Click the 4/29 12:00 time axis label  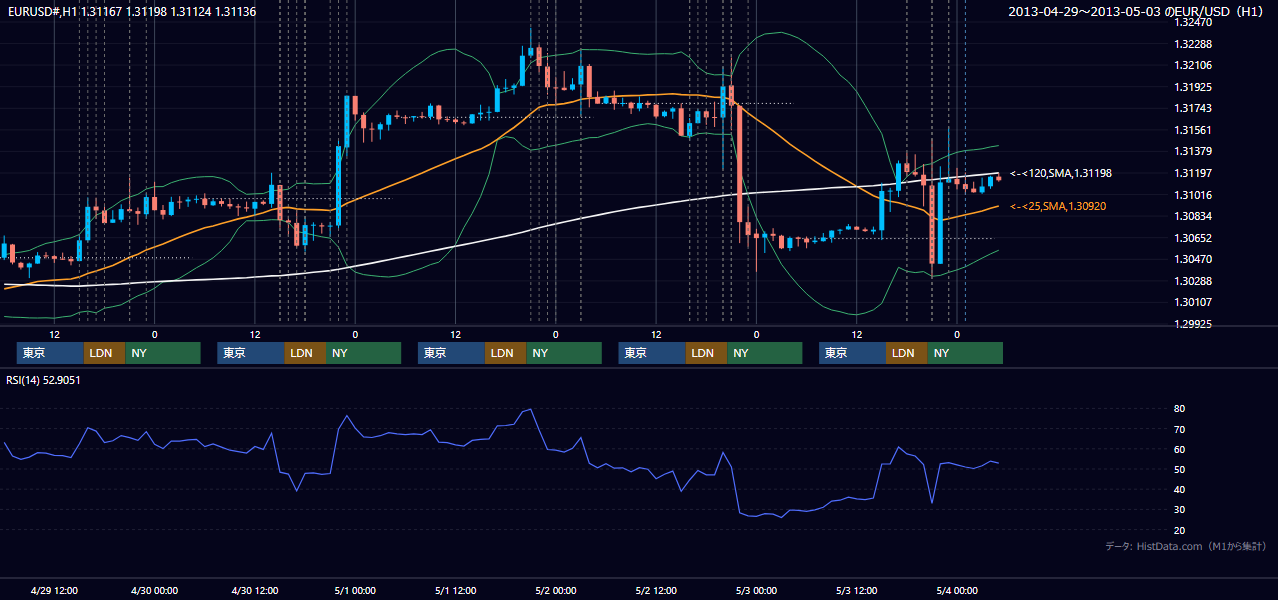[x=55, y=590]
